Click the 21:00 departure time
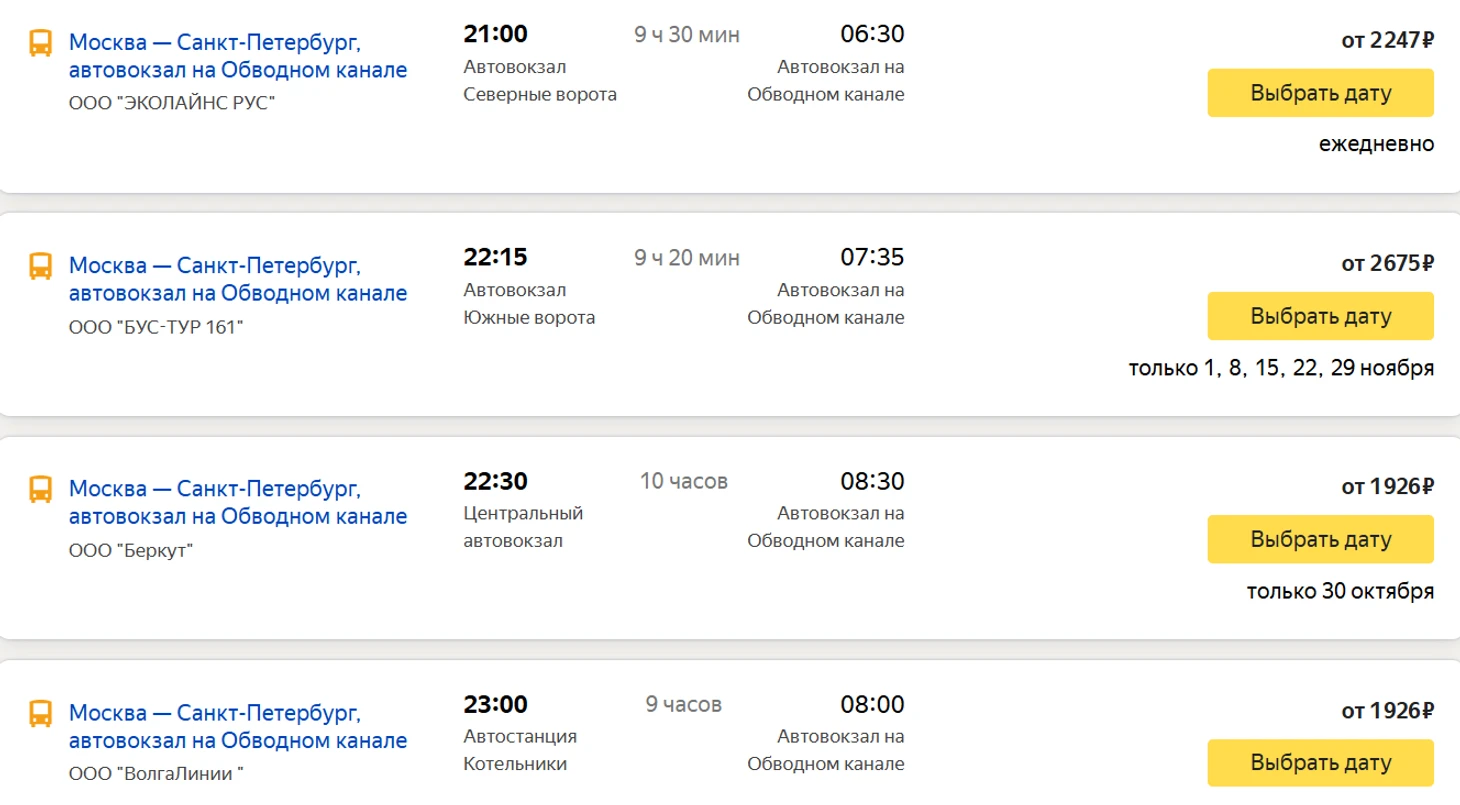This screenshot has width=1460, height=805. 495,34
